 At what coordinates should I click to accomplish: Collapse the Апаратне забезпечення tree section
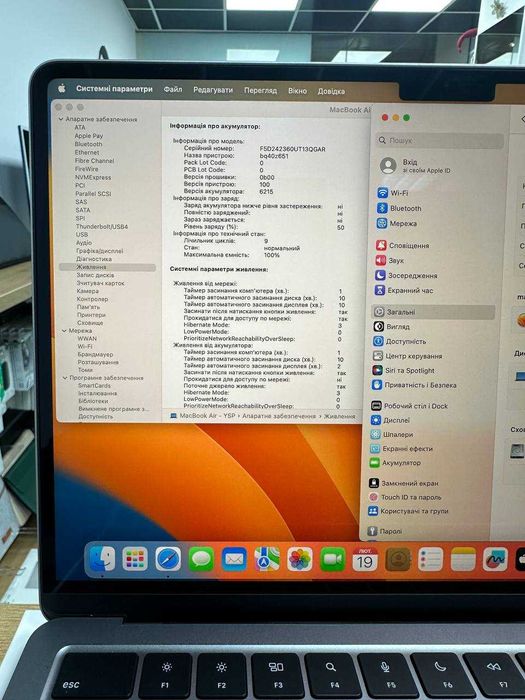pos(61,119)
